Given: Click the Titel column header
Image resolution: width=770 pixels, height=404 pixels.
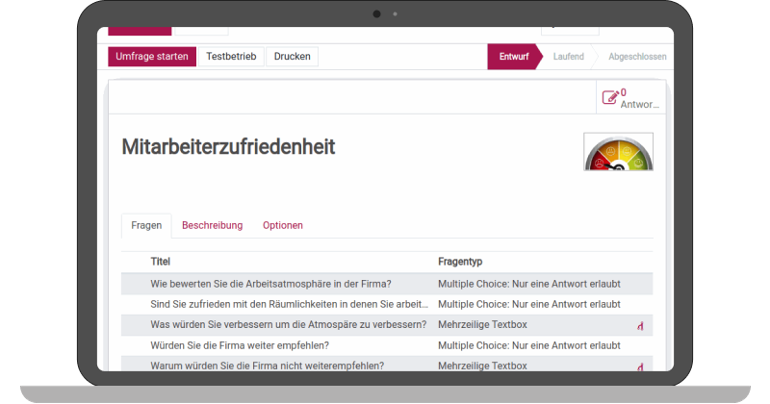Looking at the screenshot, I should coord(161,262).
